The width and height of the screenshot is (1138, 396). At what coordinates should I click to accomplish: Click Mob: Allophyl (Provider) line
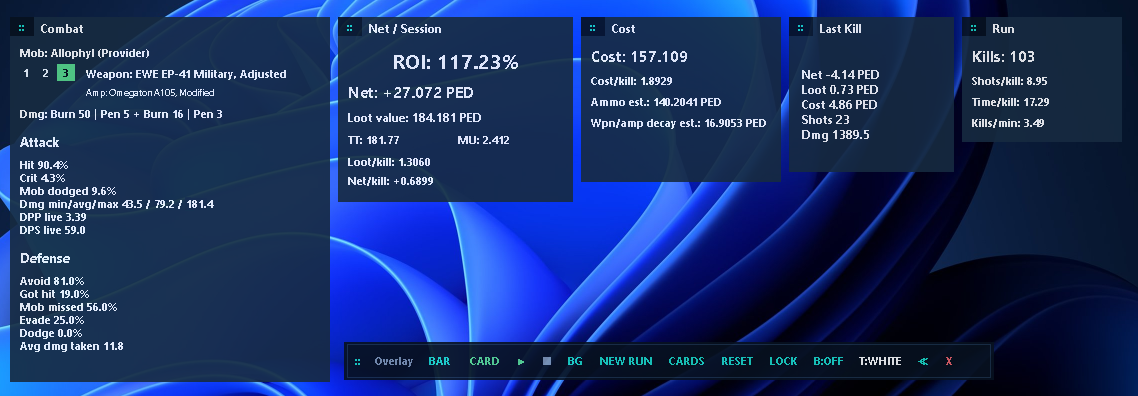[84, 53]
